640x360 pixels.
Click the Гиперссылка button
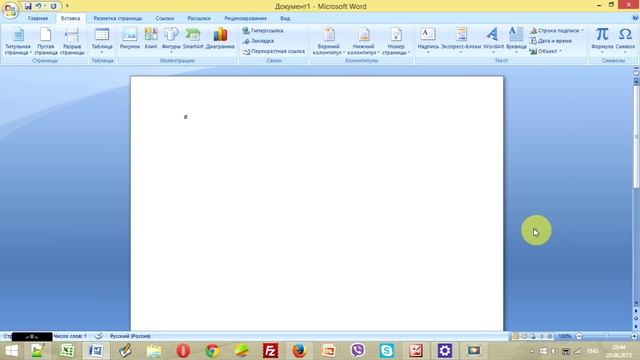point(263,31)
